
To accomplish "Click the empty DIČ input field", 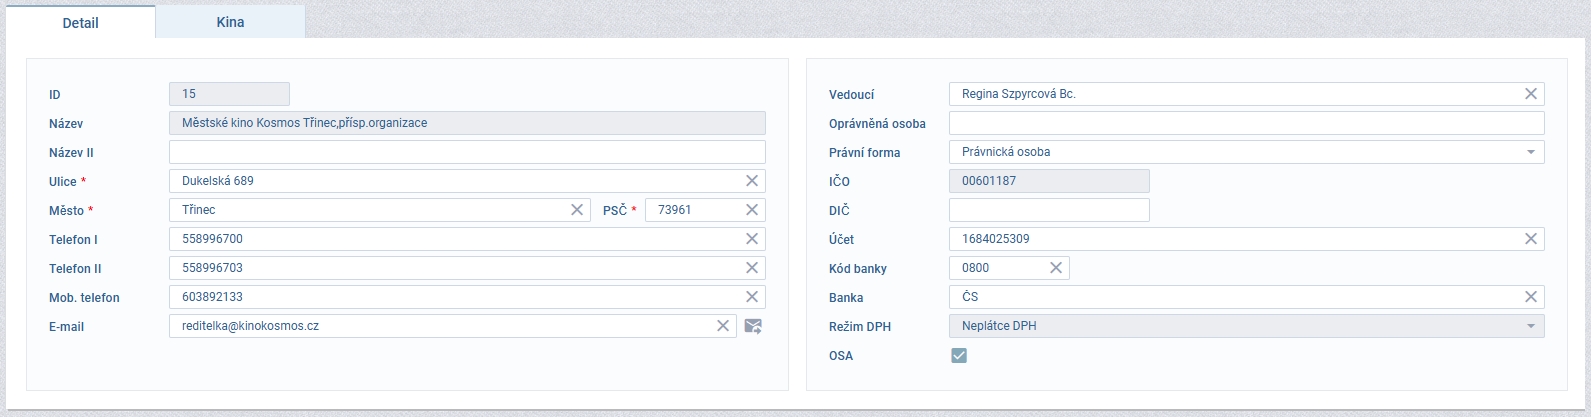I will (1048, 210).
